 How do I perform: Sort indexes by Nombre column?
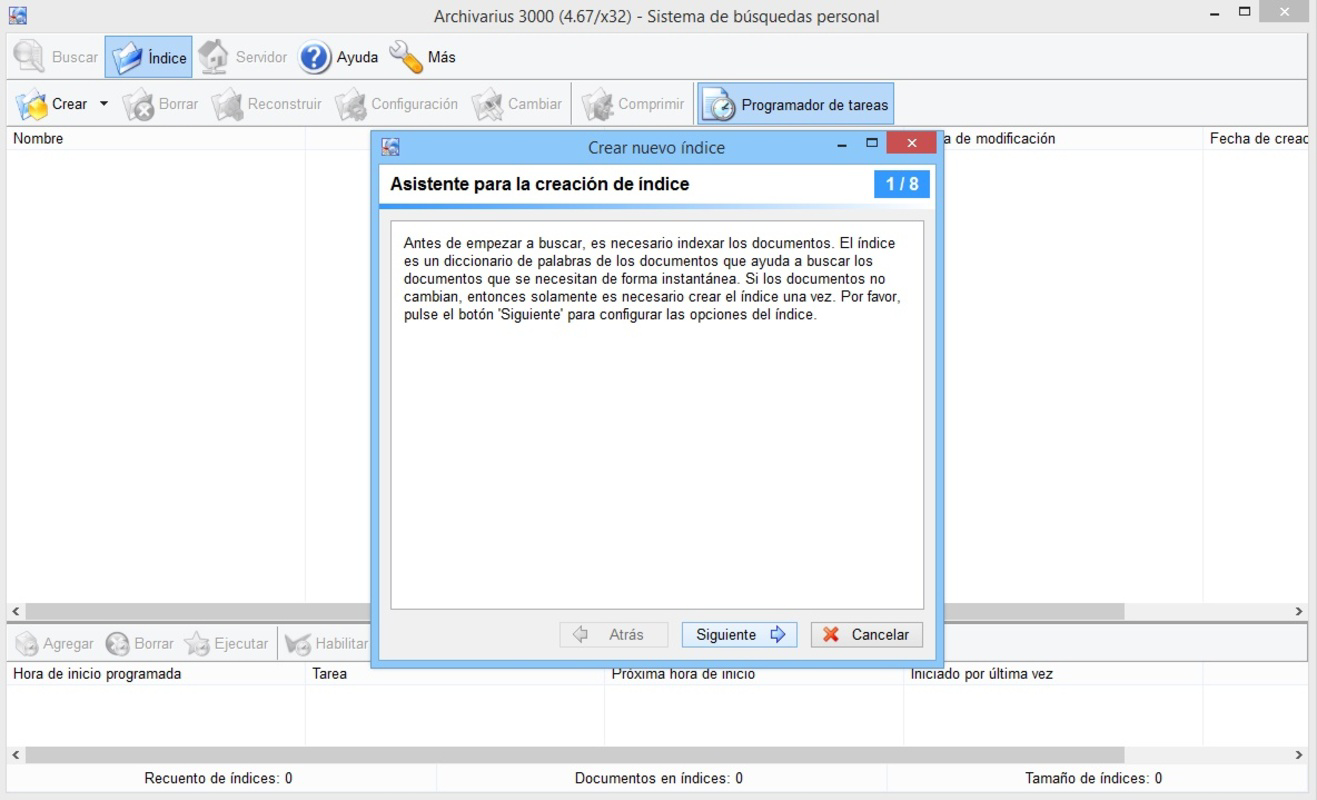156,139
